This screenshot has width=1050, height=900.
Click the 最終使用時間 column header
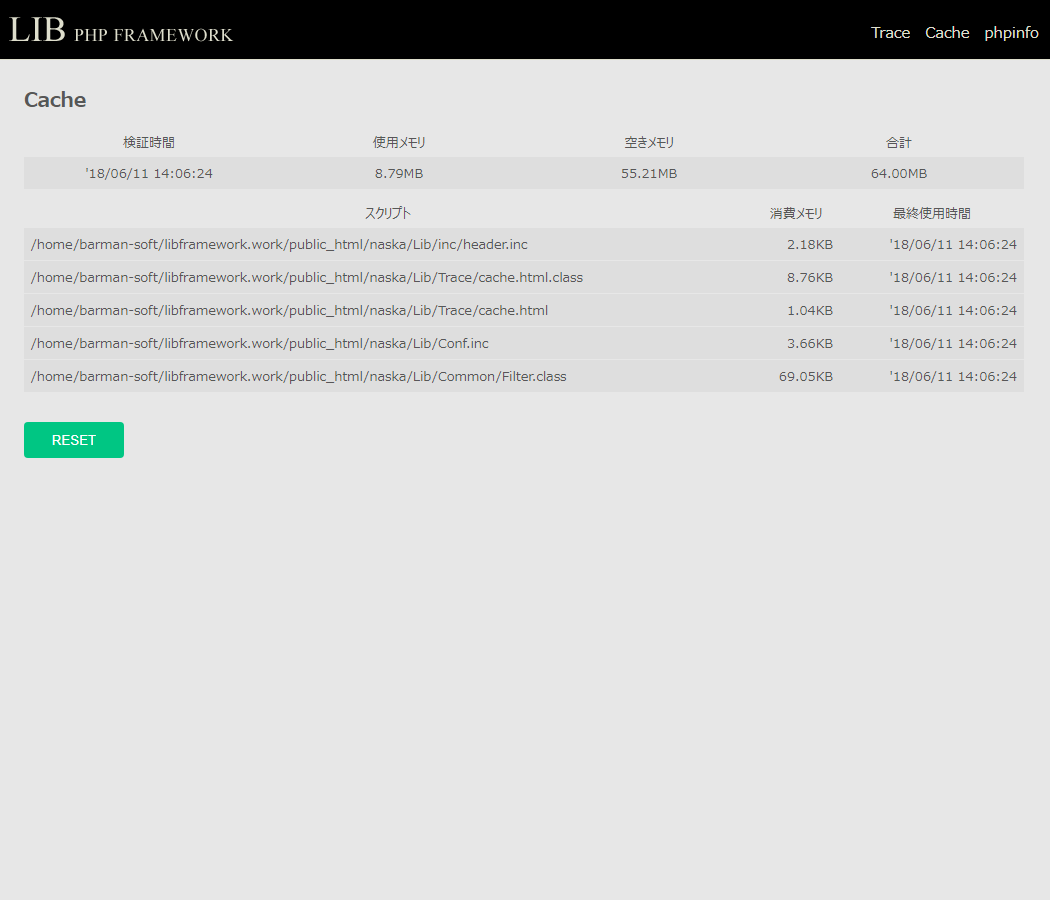(931, 214)
